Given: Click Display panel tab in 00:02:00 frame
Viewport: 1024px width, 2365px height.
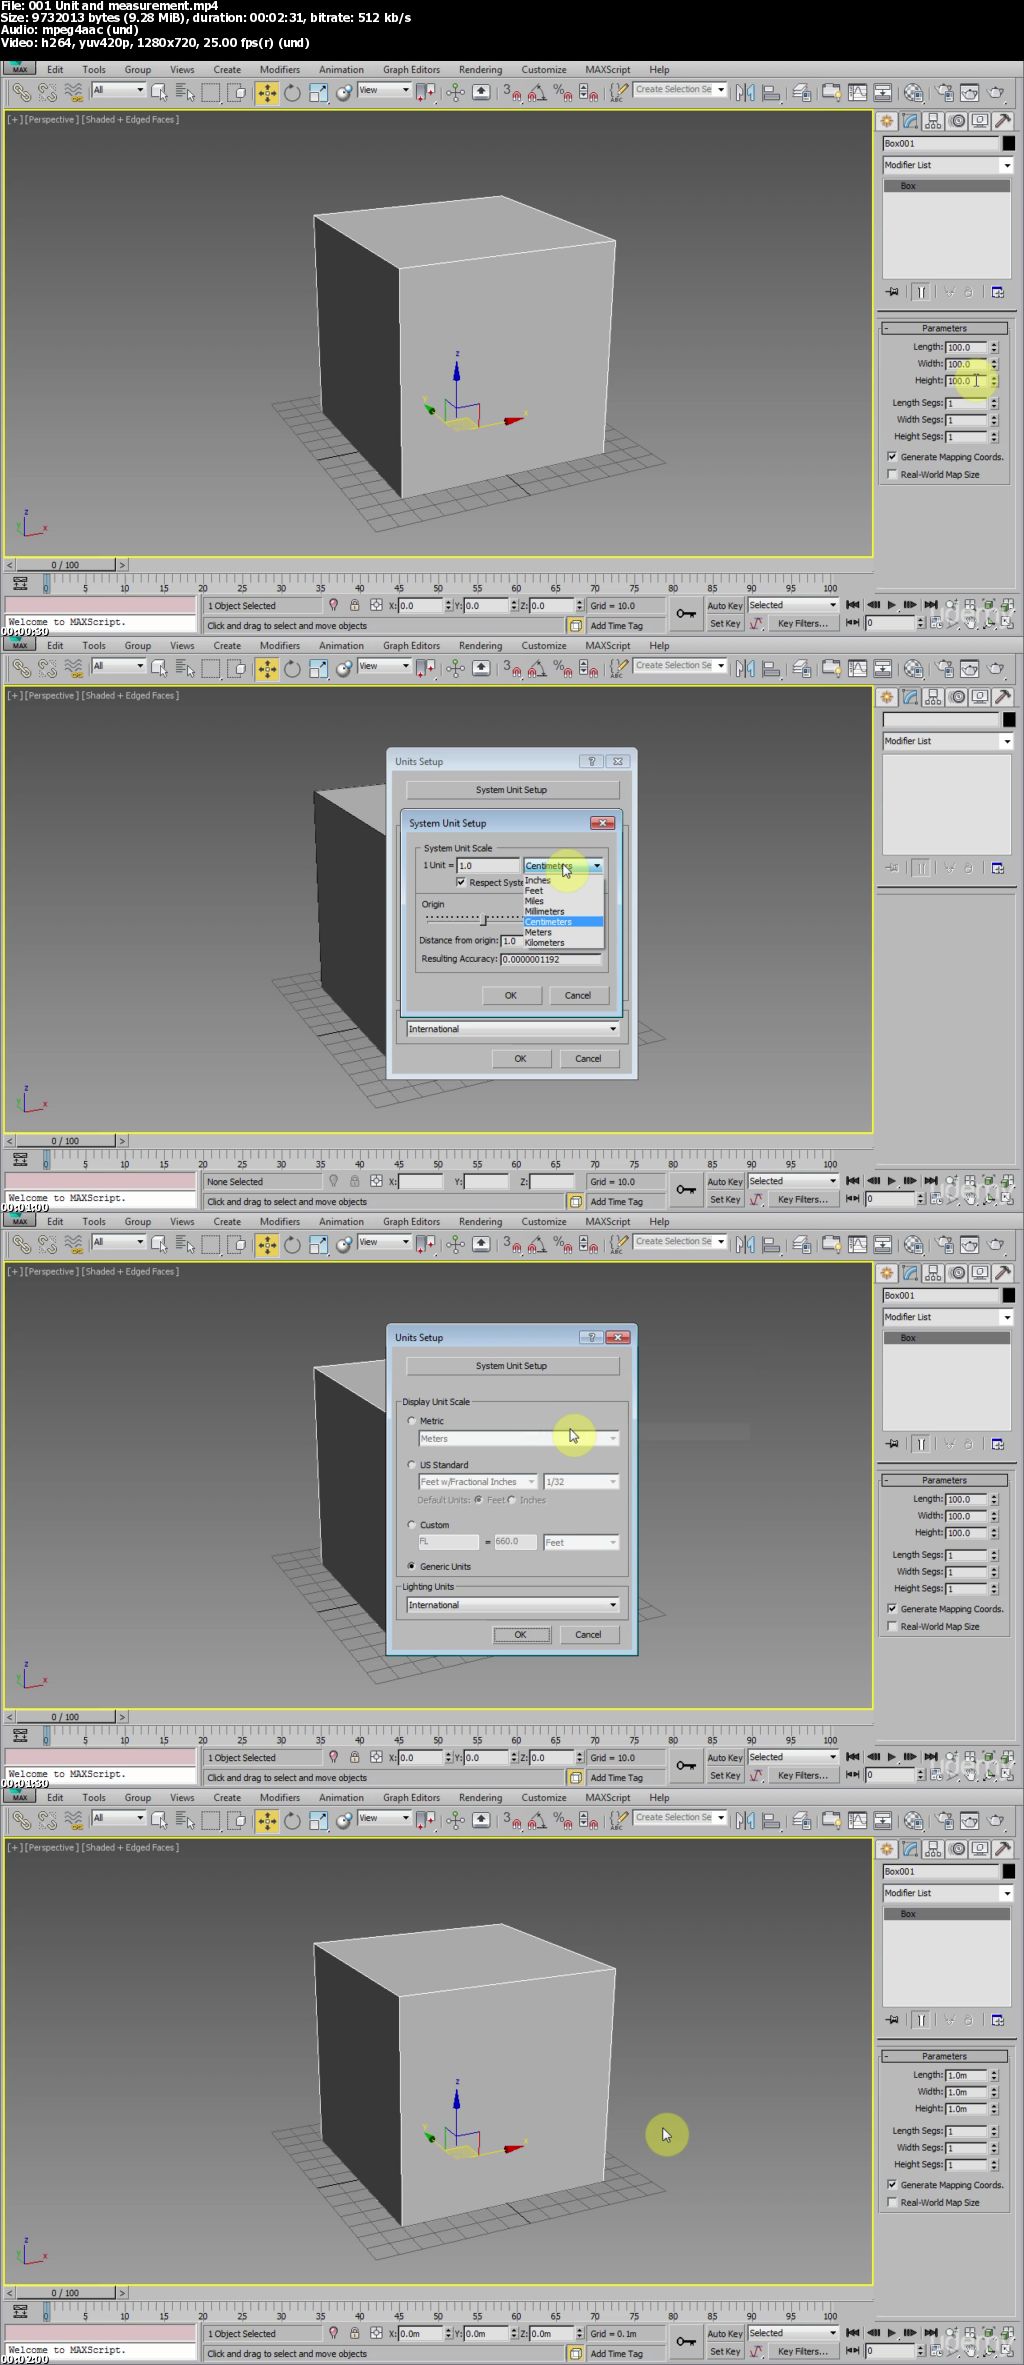Looking at the screenshot, I should coord(980,1849).
